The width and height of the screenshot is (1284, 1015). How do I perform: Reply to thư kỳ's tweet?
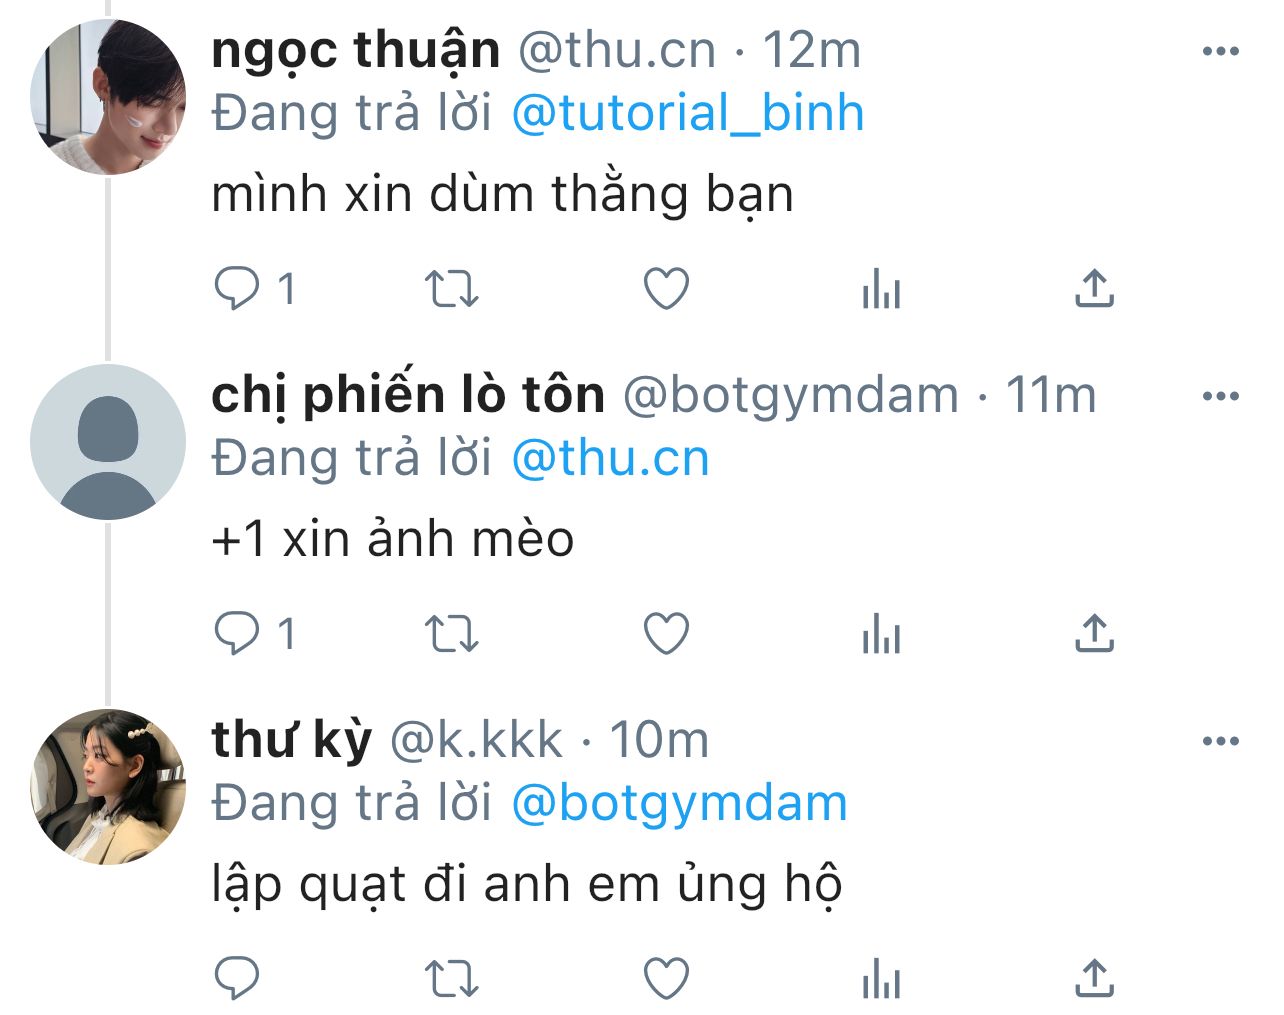237,979
